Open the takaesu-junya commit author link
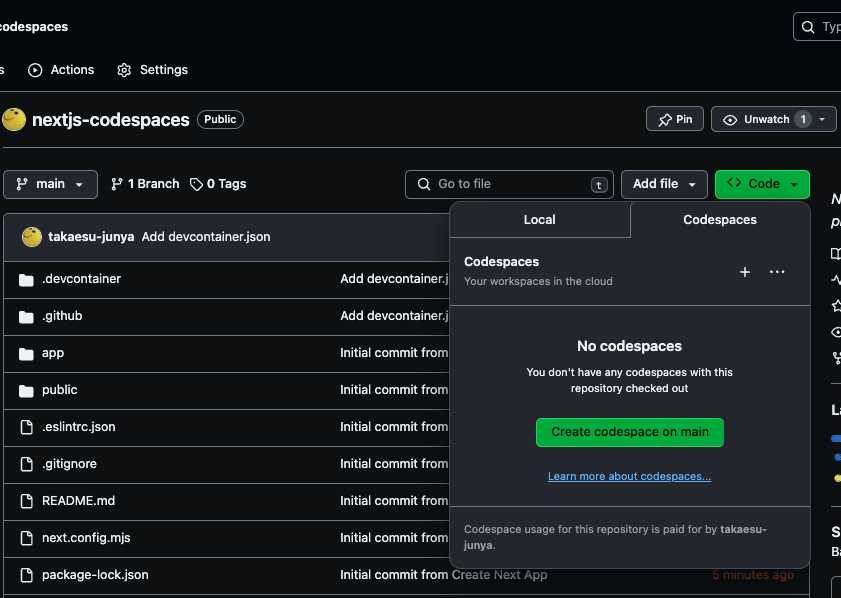This screenshot has width=841, height=598. 91,237
